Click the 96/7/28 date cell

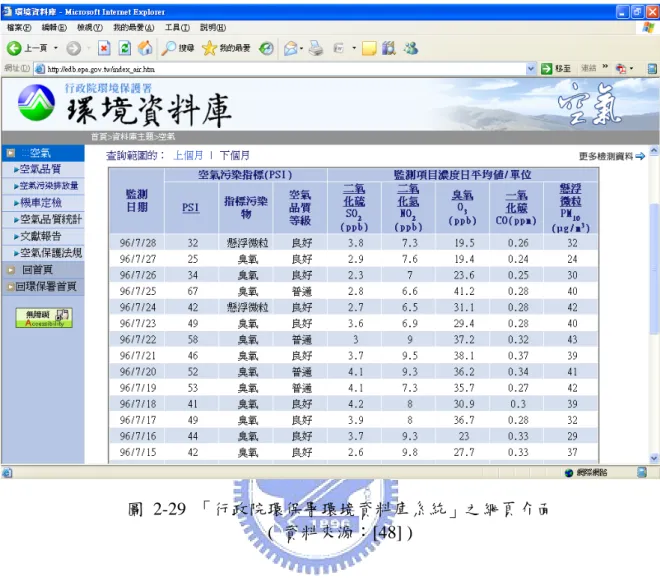click(138, 243)
